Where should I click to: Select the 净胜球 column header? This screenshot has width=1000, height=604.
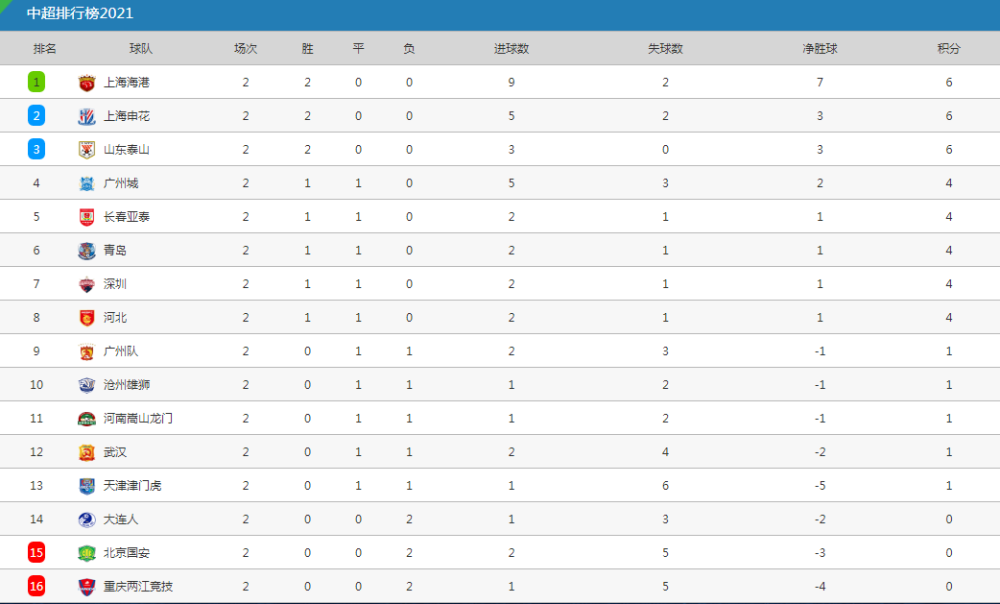click(x=820, y=48)
